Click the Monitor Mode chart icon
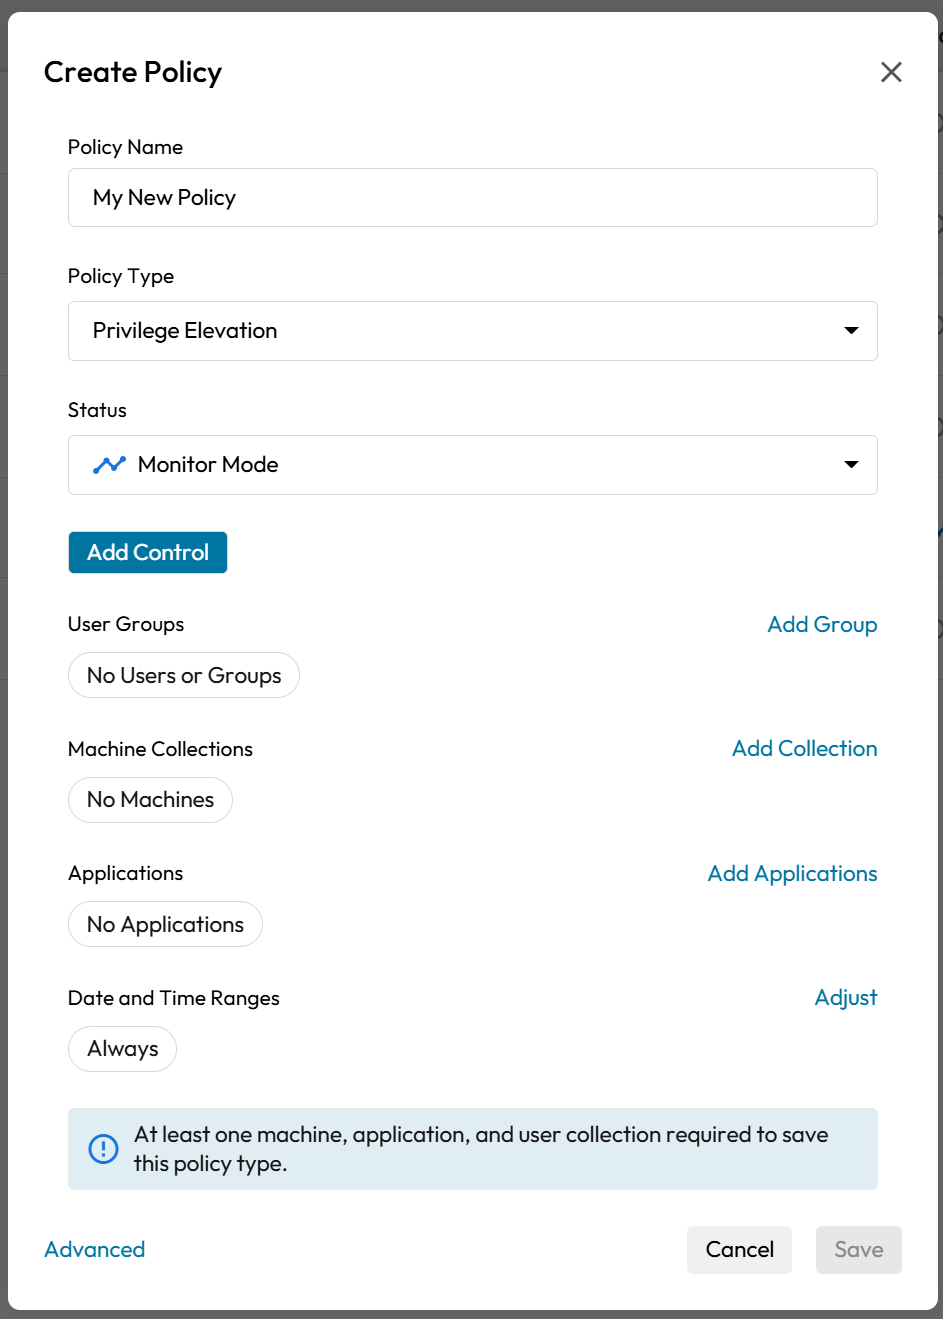This screenshot has width=943, height=1319. tap(109, 465)
